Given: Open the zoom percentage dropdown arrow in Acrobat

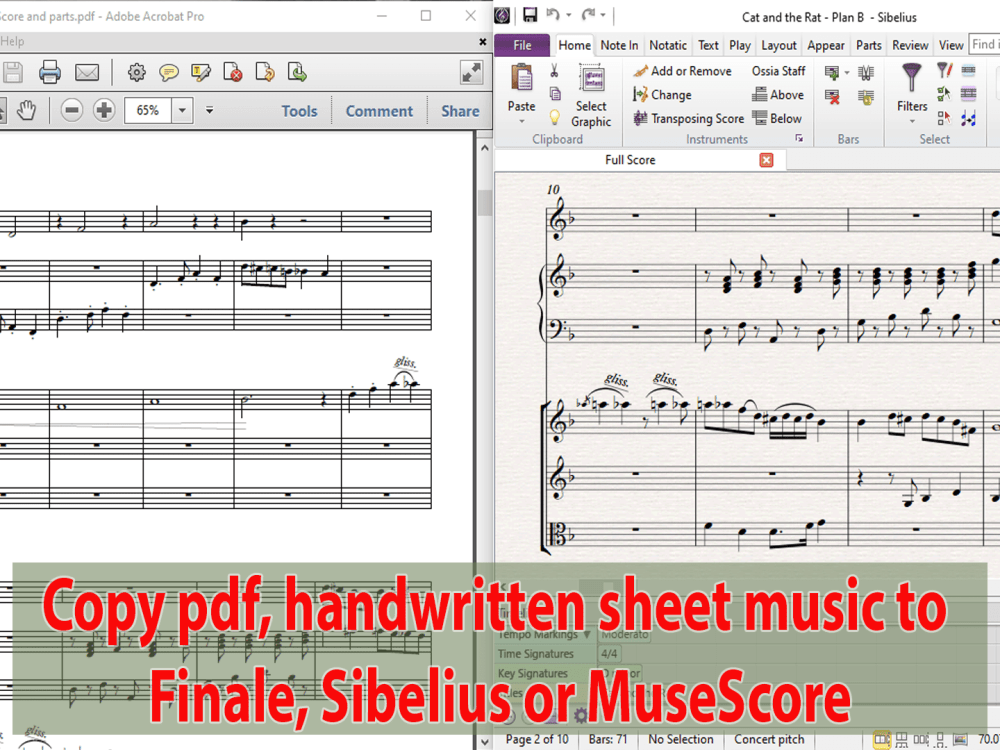Looking at the screenshot, I should (182, 110).
